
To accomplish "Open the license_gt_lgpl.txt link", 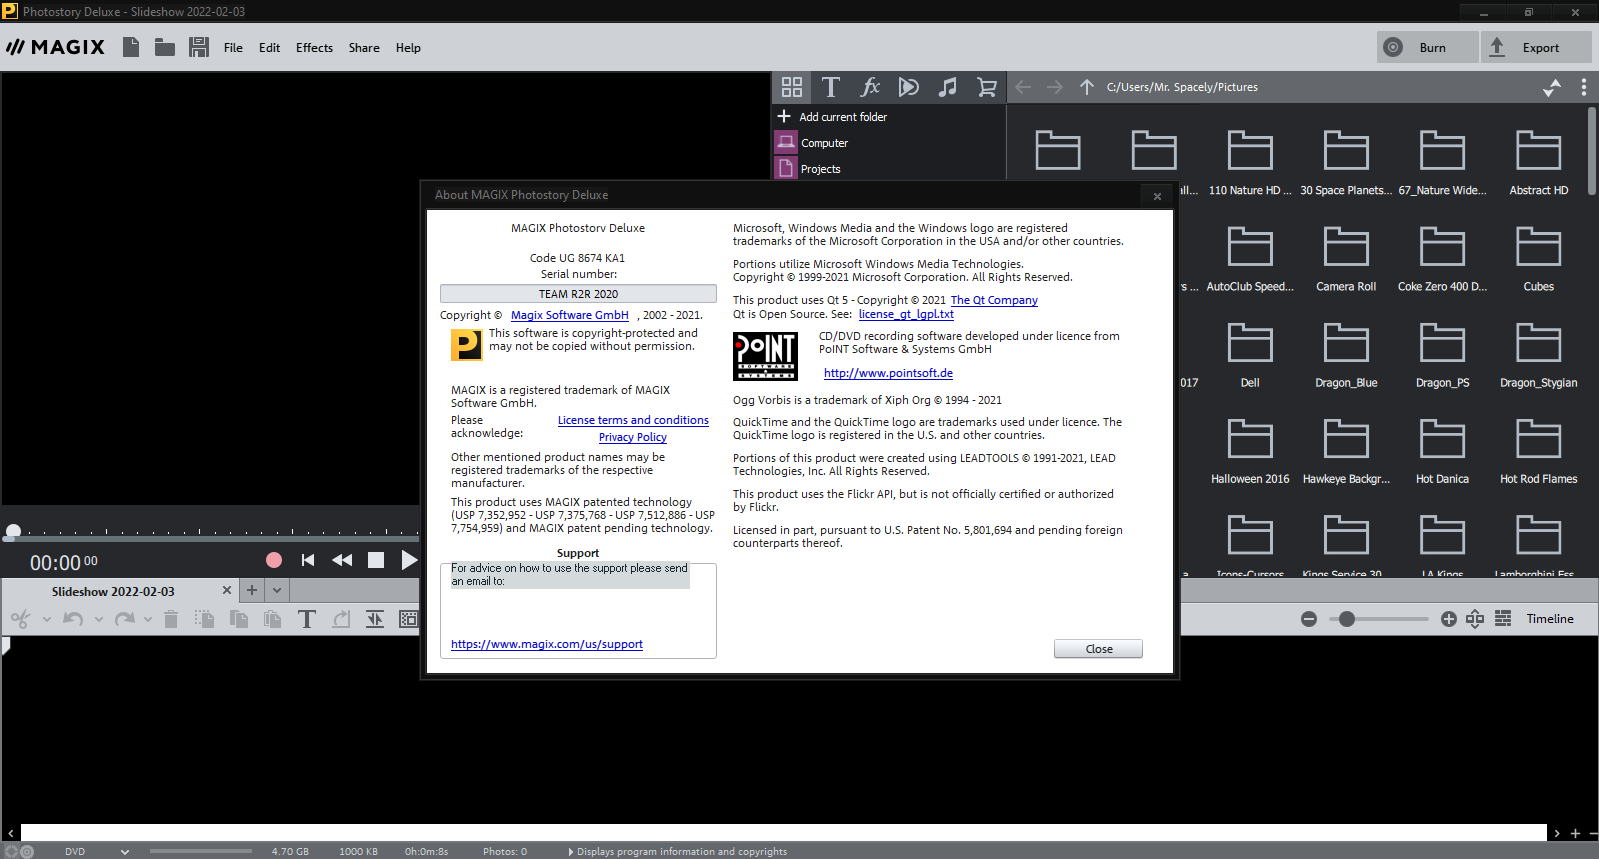I will click(906, 314).
